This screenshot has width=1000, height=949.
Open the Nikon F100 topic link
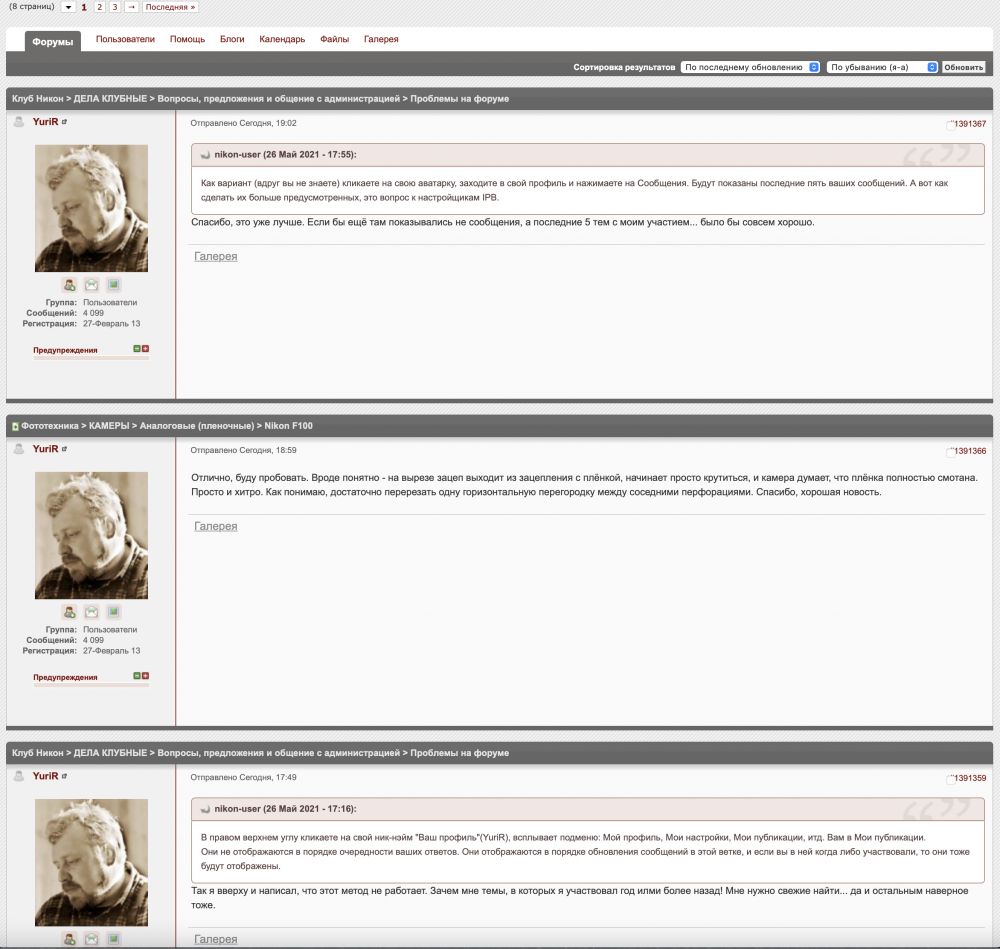[288, 426]
